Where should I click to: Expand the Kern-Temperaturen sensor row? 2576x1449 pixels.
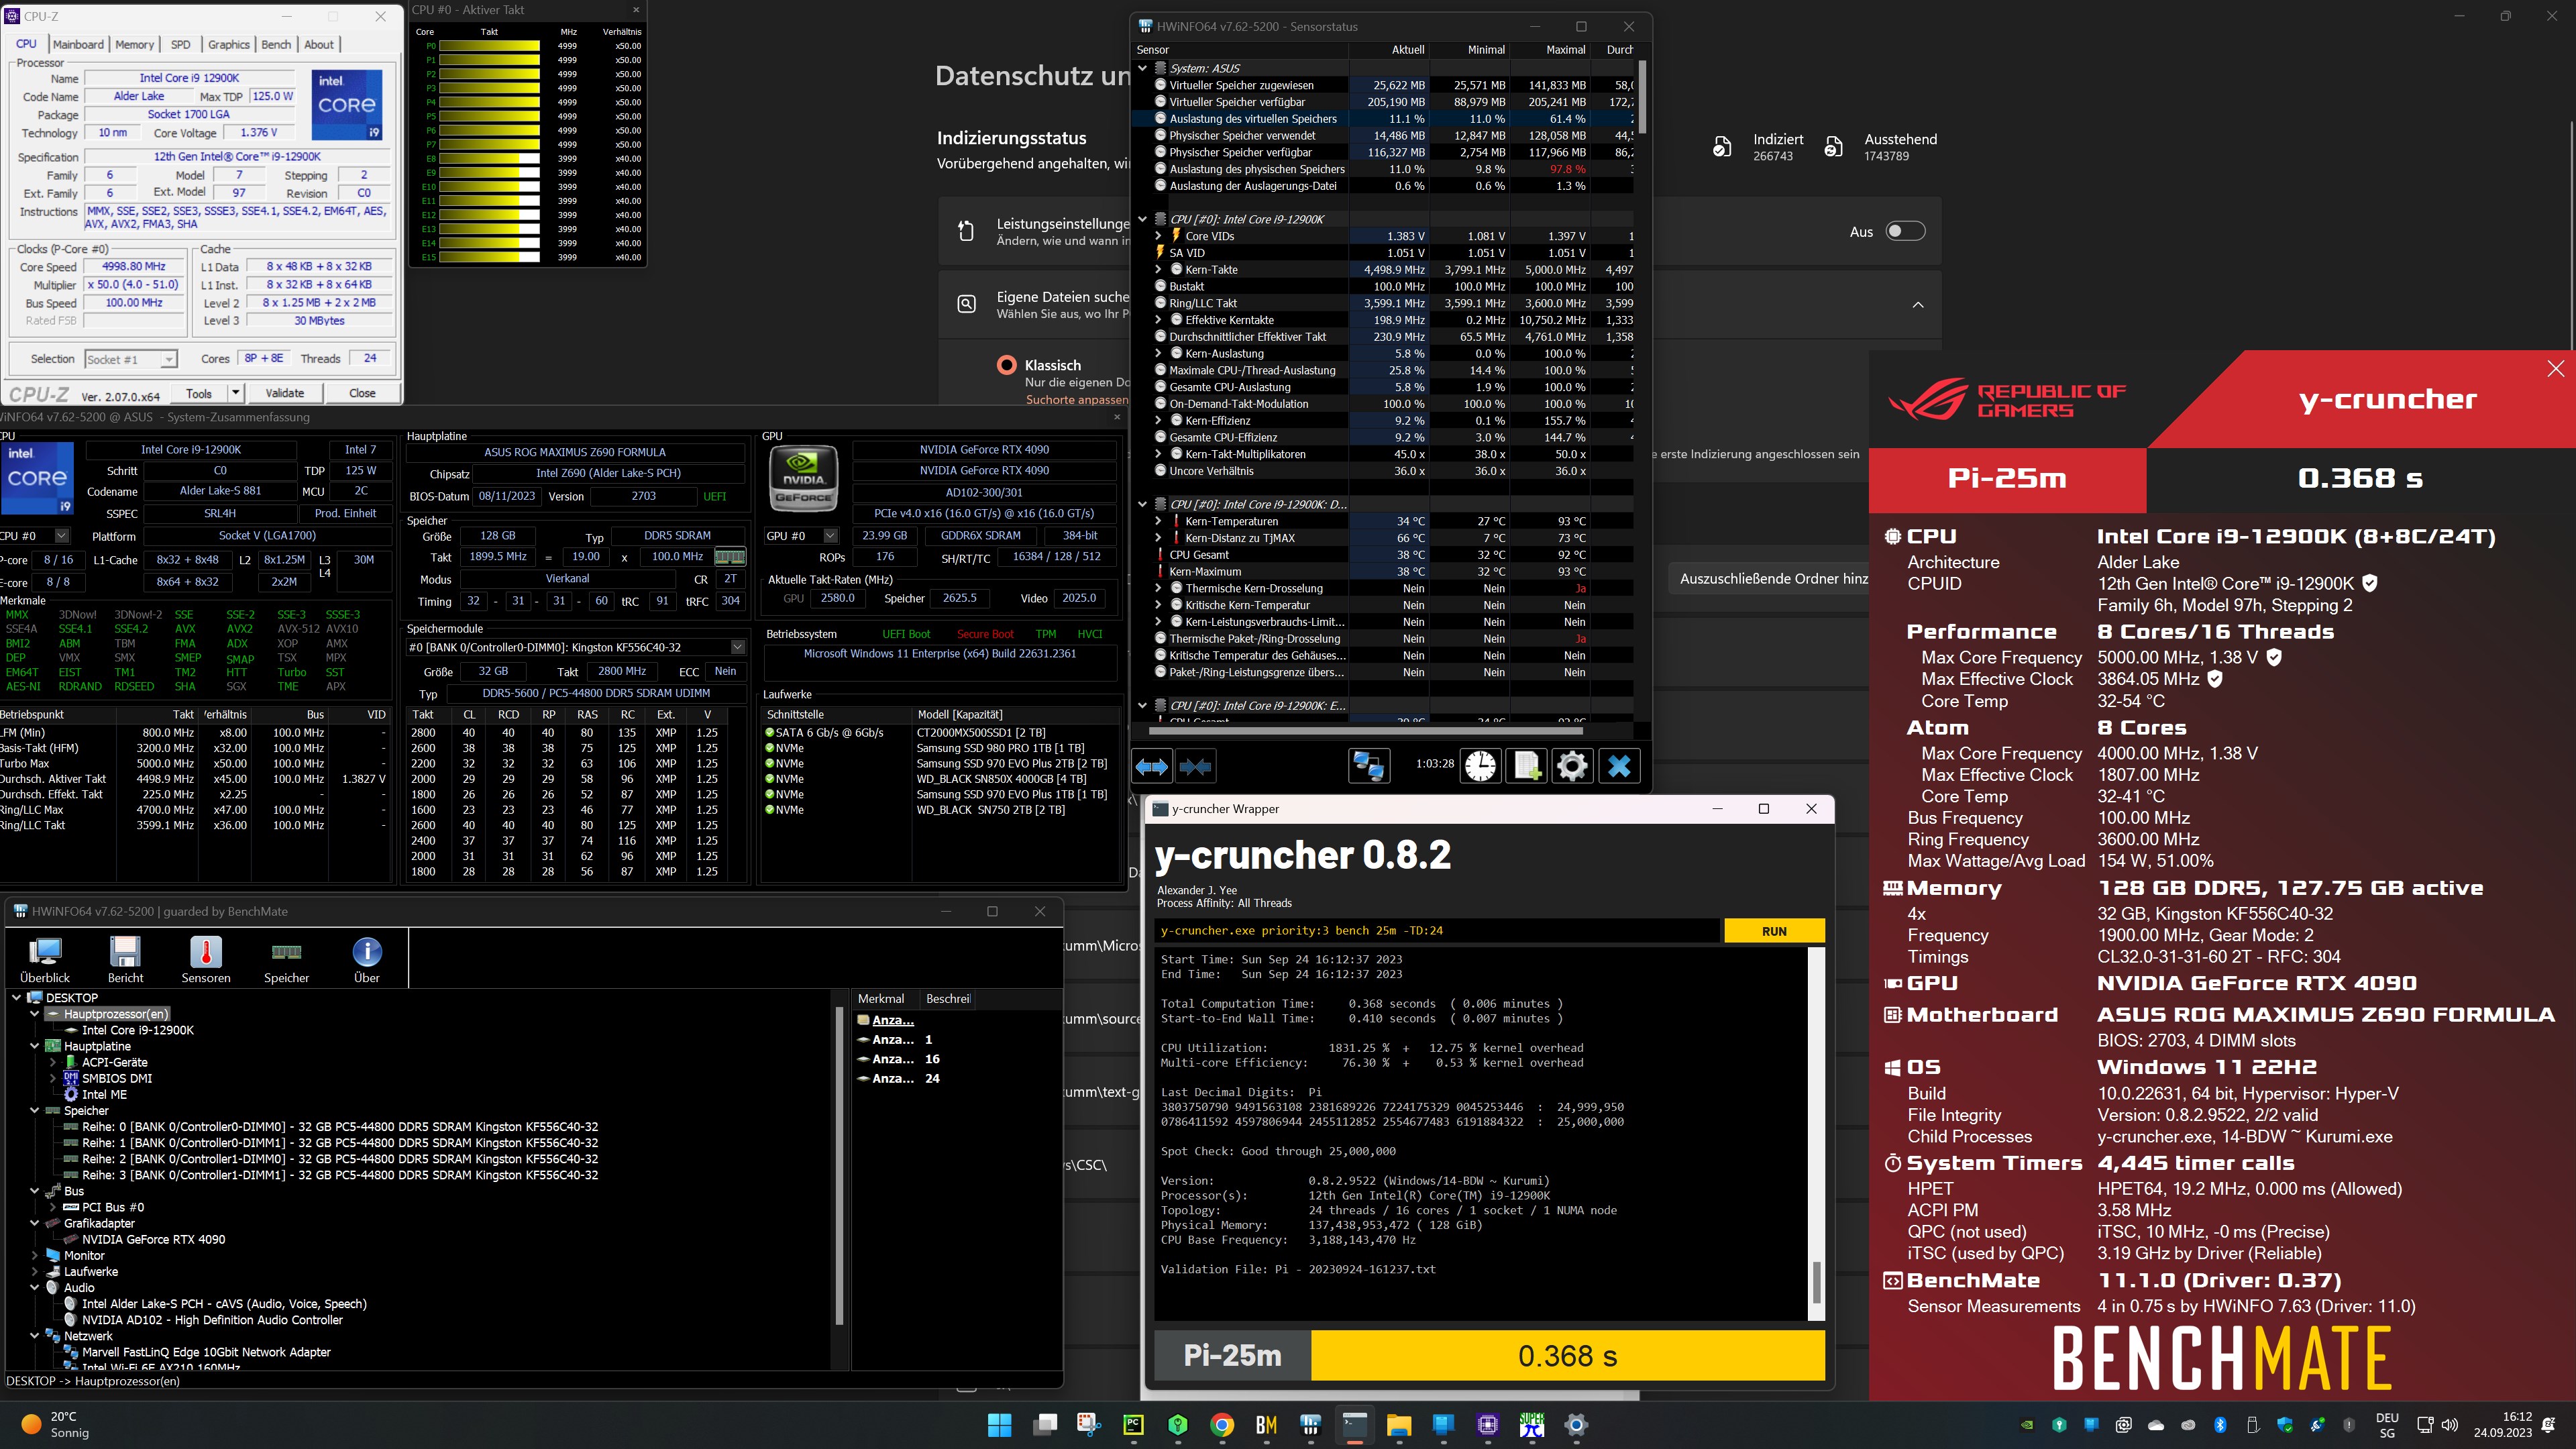(1158, 521)
